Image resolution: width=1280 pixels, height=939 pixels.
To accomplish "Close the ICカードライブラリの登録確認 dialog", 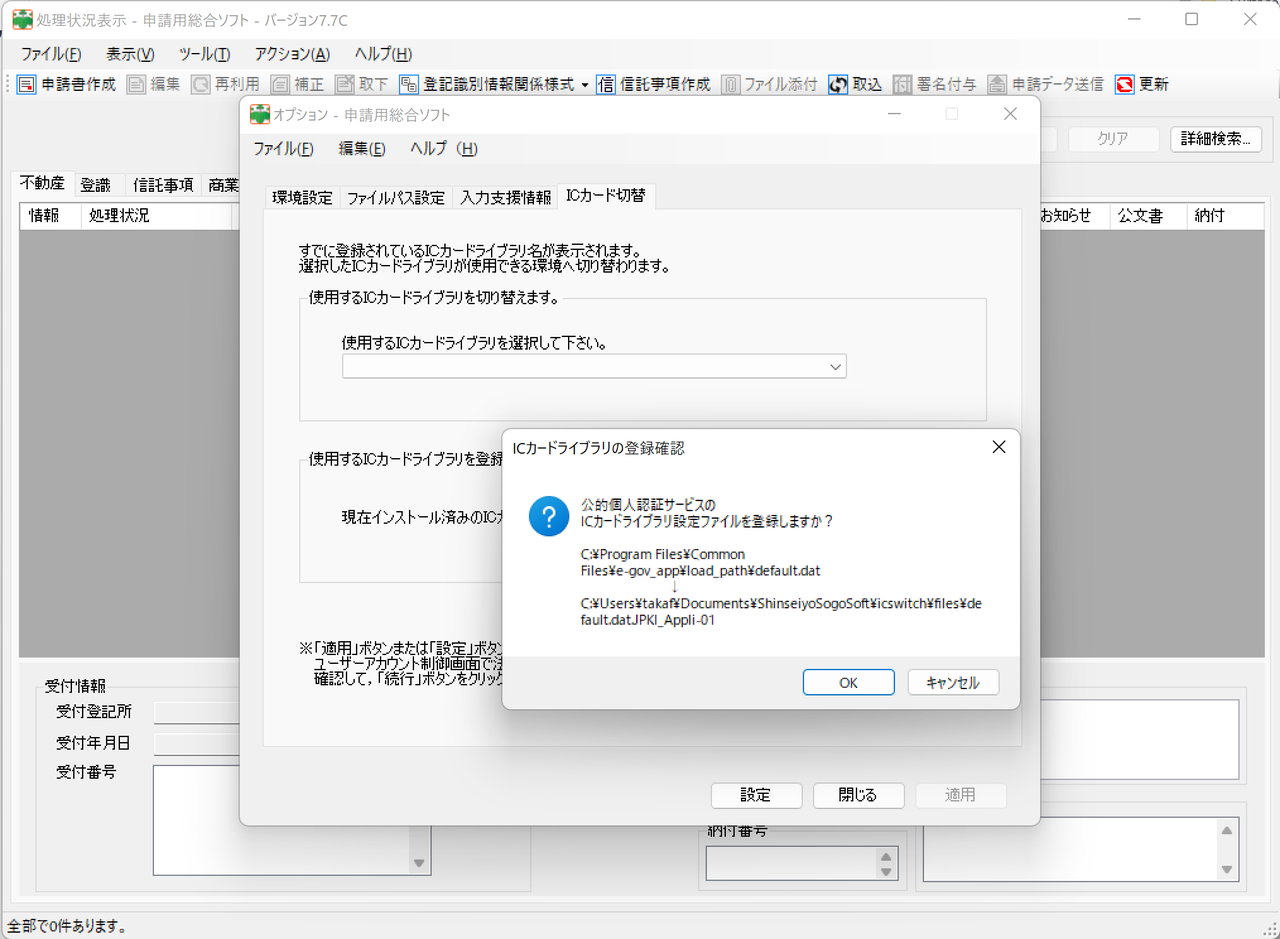I will (x=998, y=448).
